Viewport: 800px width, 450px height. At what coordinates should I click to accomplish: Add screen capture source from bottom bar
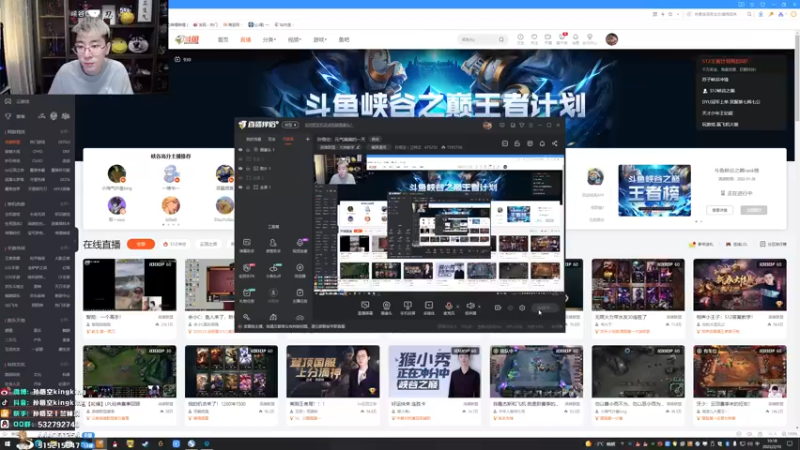365,307
